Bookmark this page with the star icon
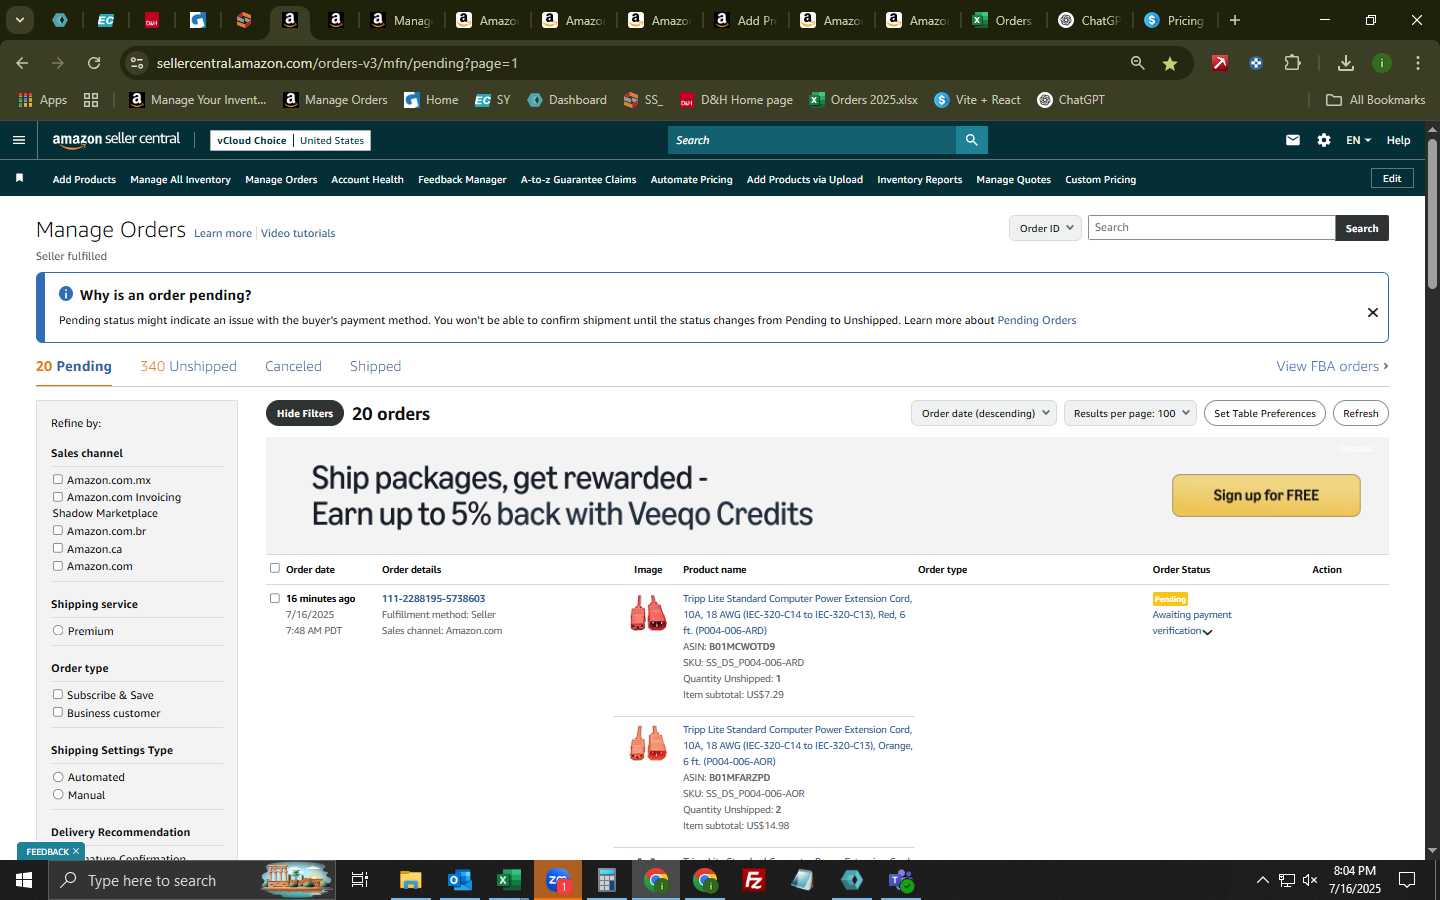1440x900 pixels. tap(1170, 63)
